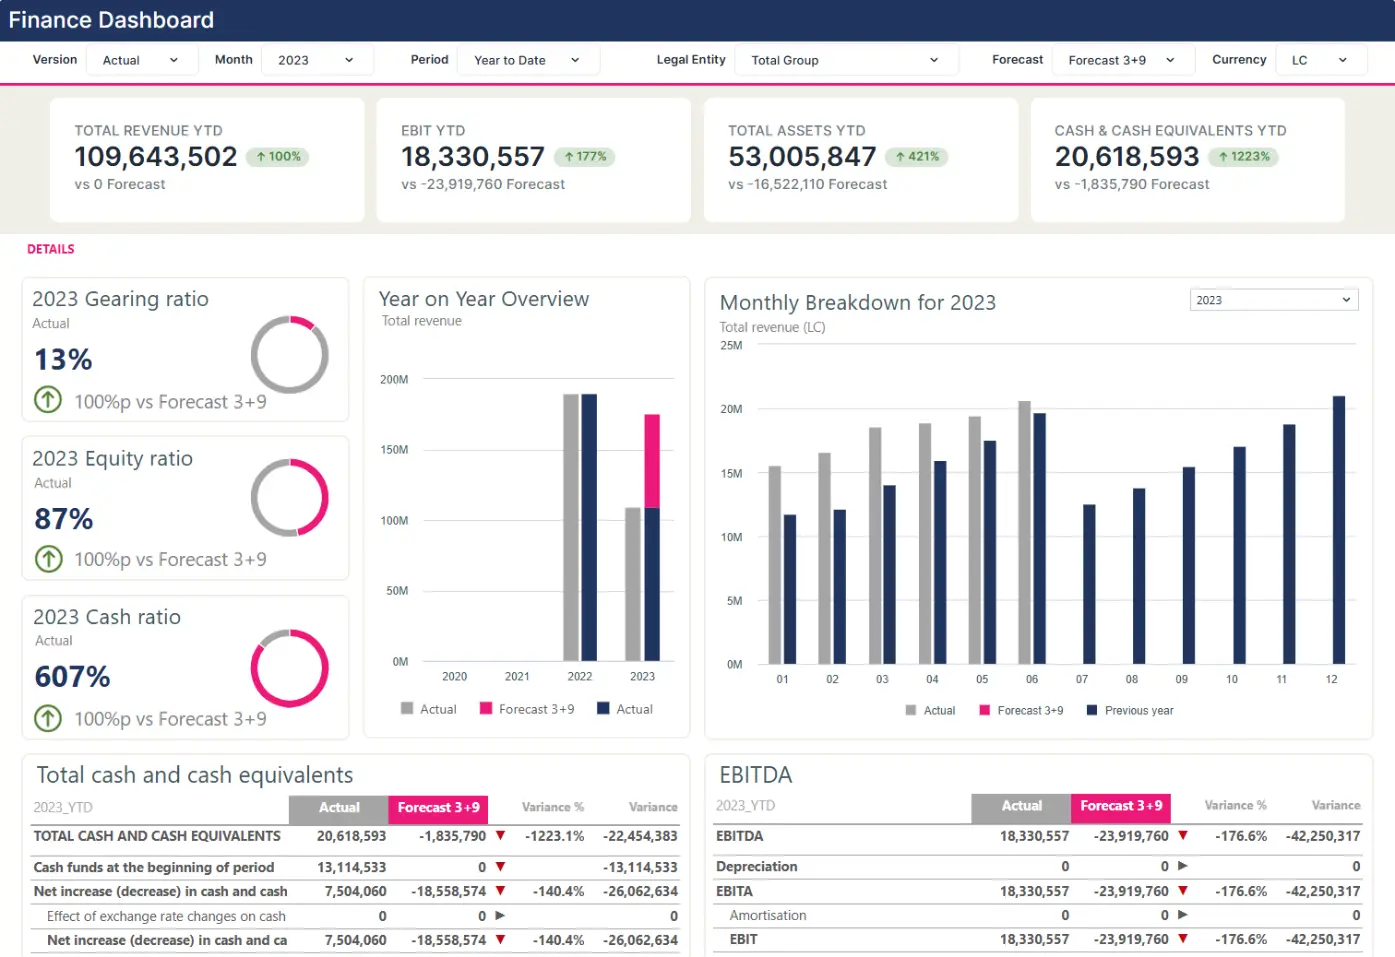Screen dimensions: 1395x957
Task: Toggle the Previous year legend in Monthly Breakdown
Action: 1130,711
